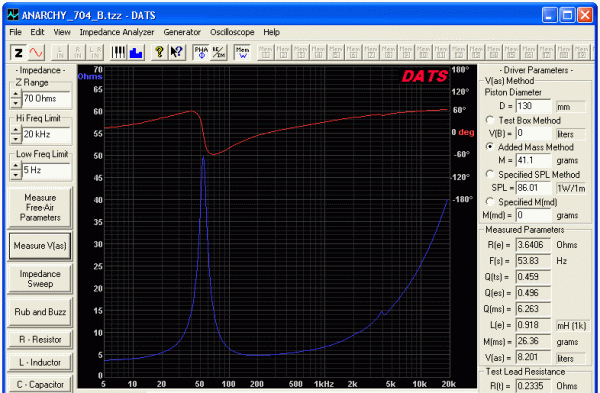
Task: Raise Low Freq Limit with up arrow
Action: point(15,166)
